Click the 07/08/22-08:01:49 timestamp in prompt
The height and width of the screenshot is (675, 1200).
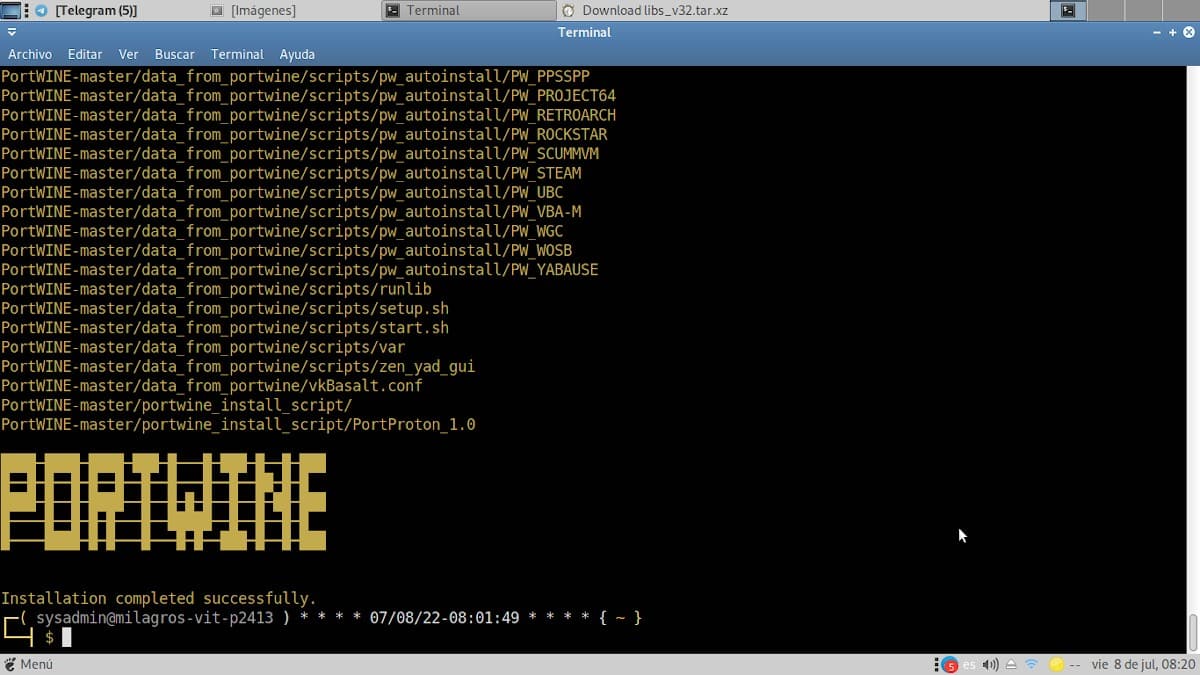coord(444,618)
